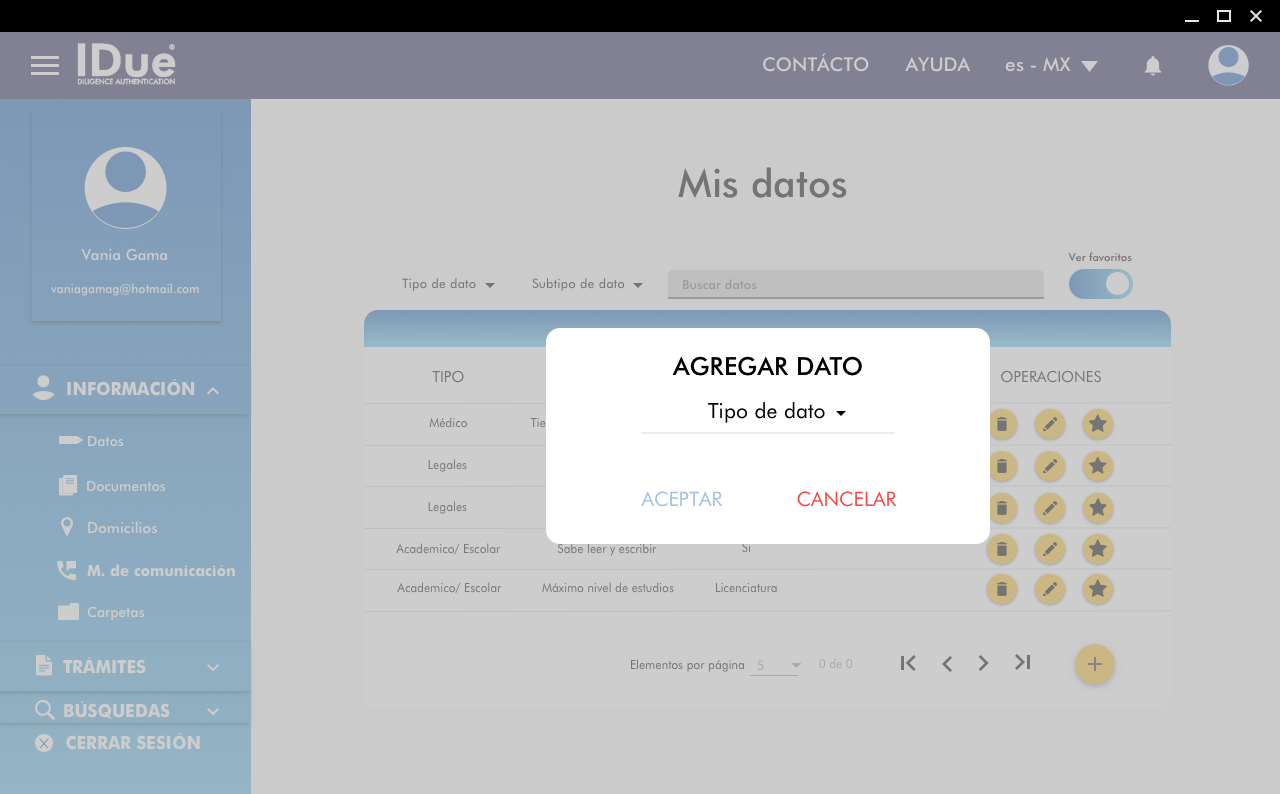Click the ACEPTAR button

(x=682, y=499)
